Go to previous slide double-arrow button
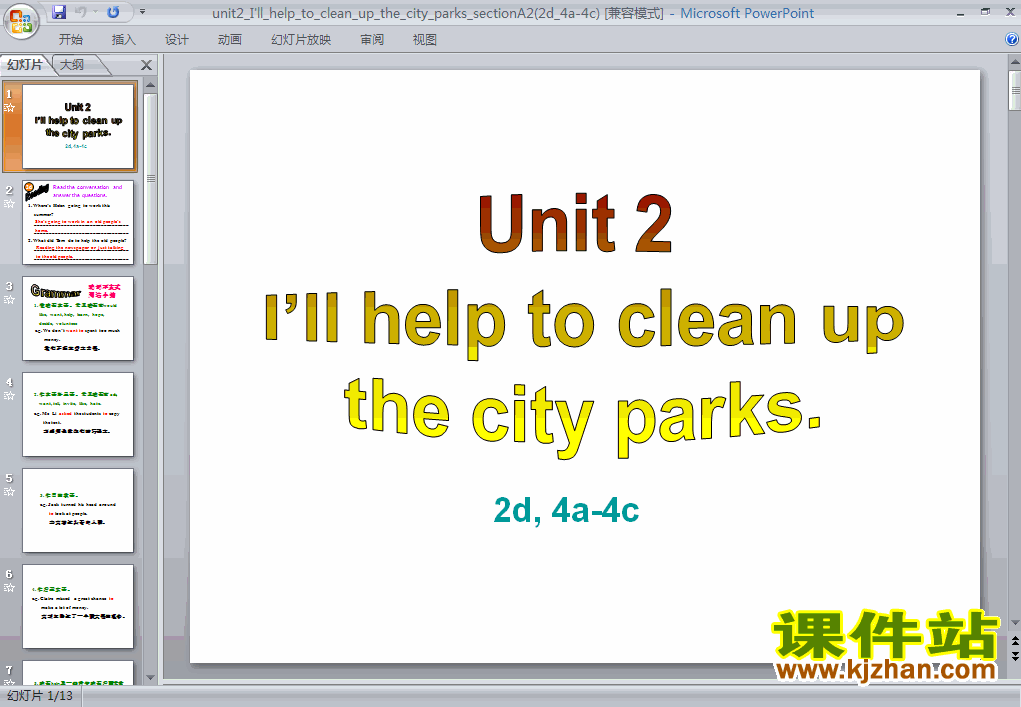Screen dimensions: 1021x707 pyautogui.click(x=1014, y=642)
